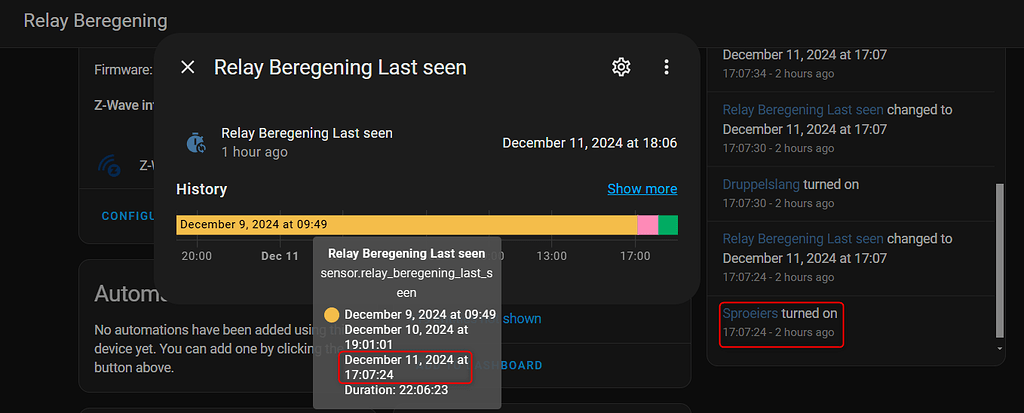Open the three-dot overflow menu
The height and width of the screenshot is (413, 1024).
click(666, 67)
